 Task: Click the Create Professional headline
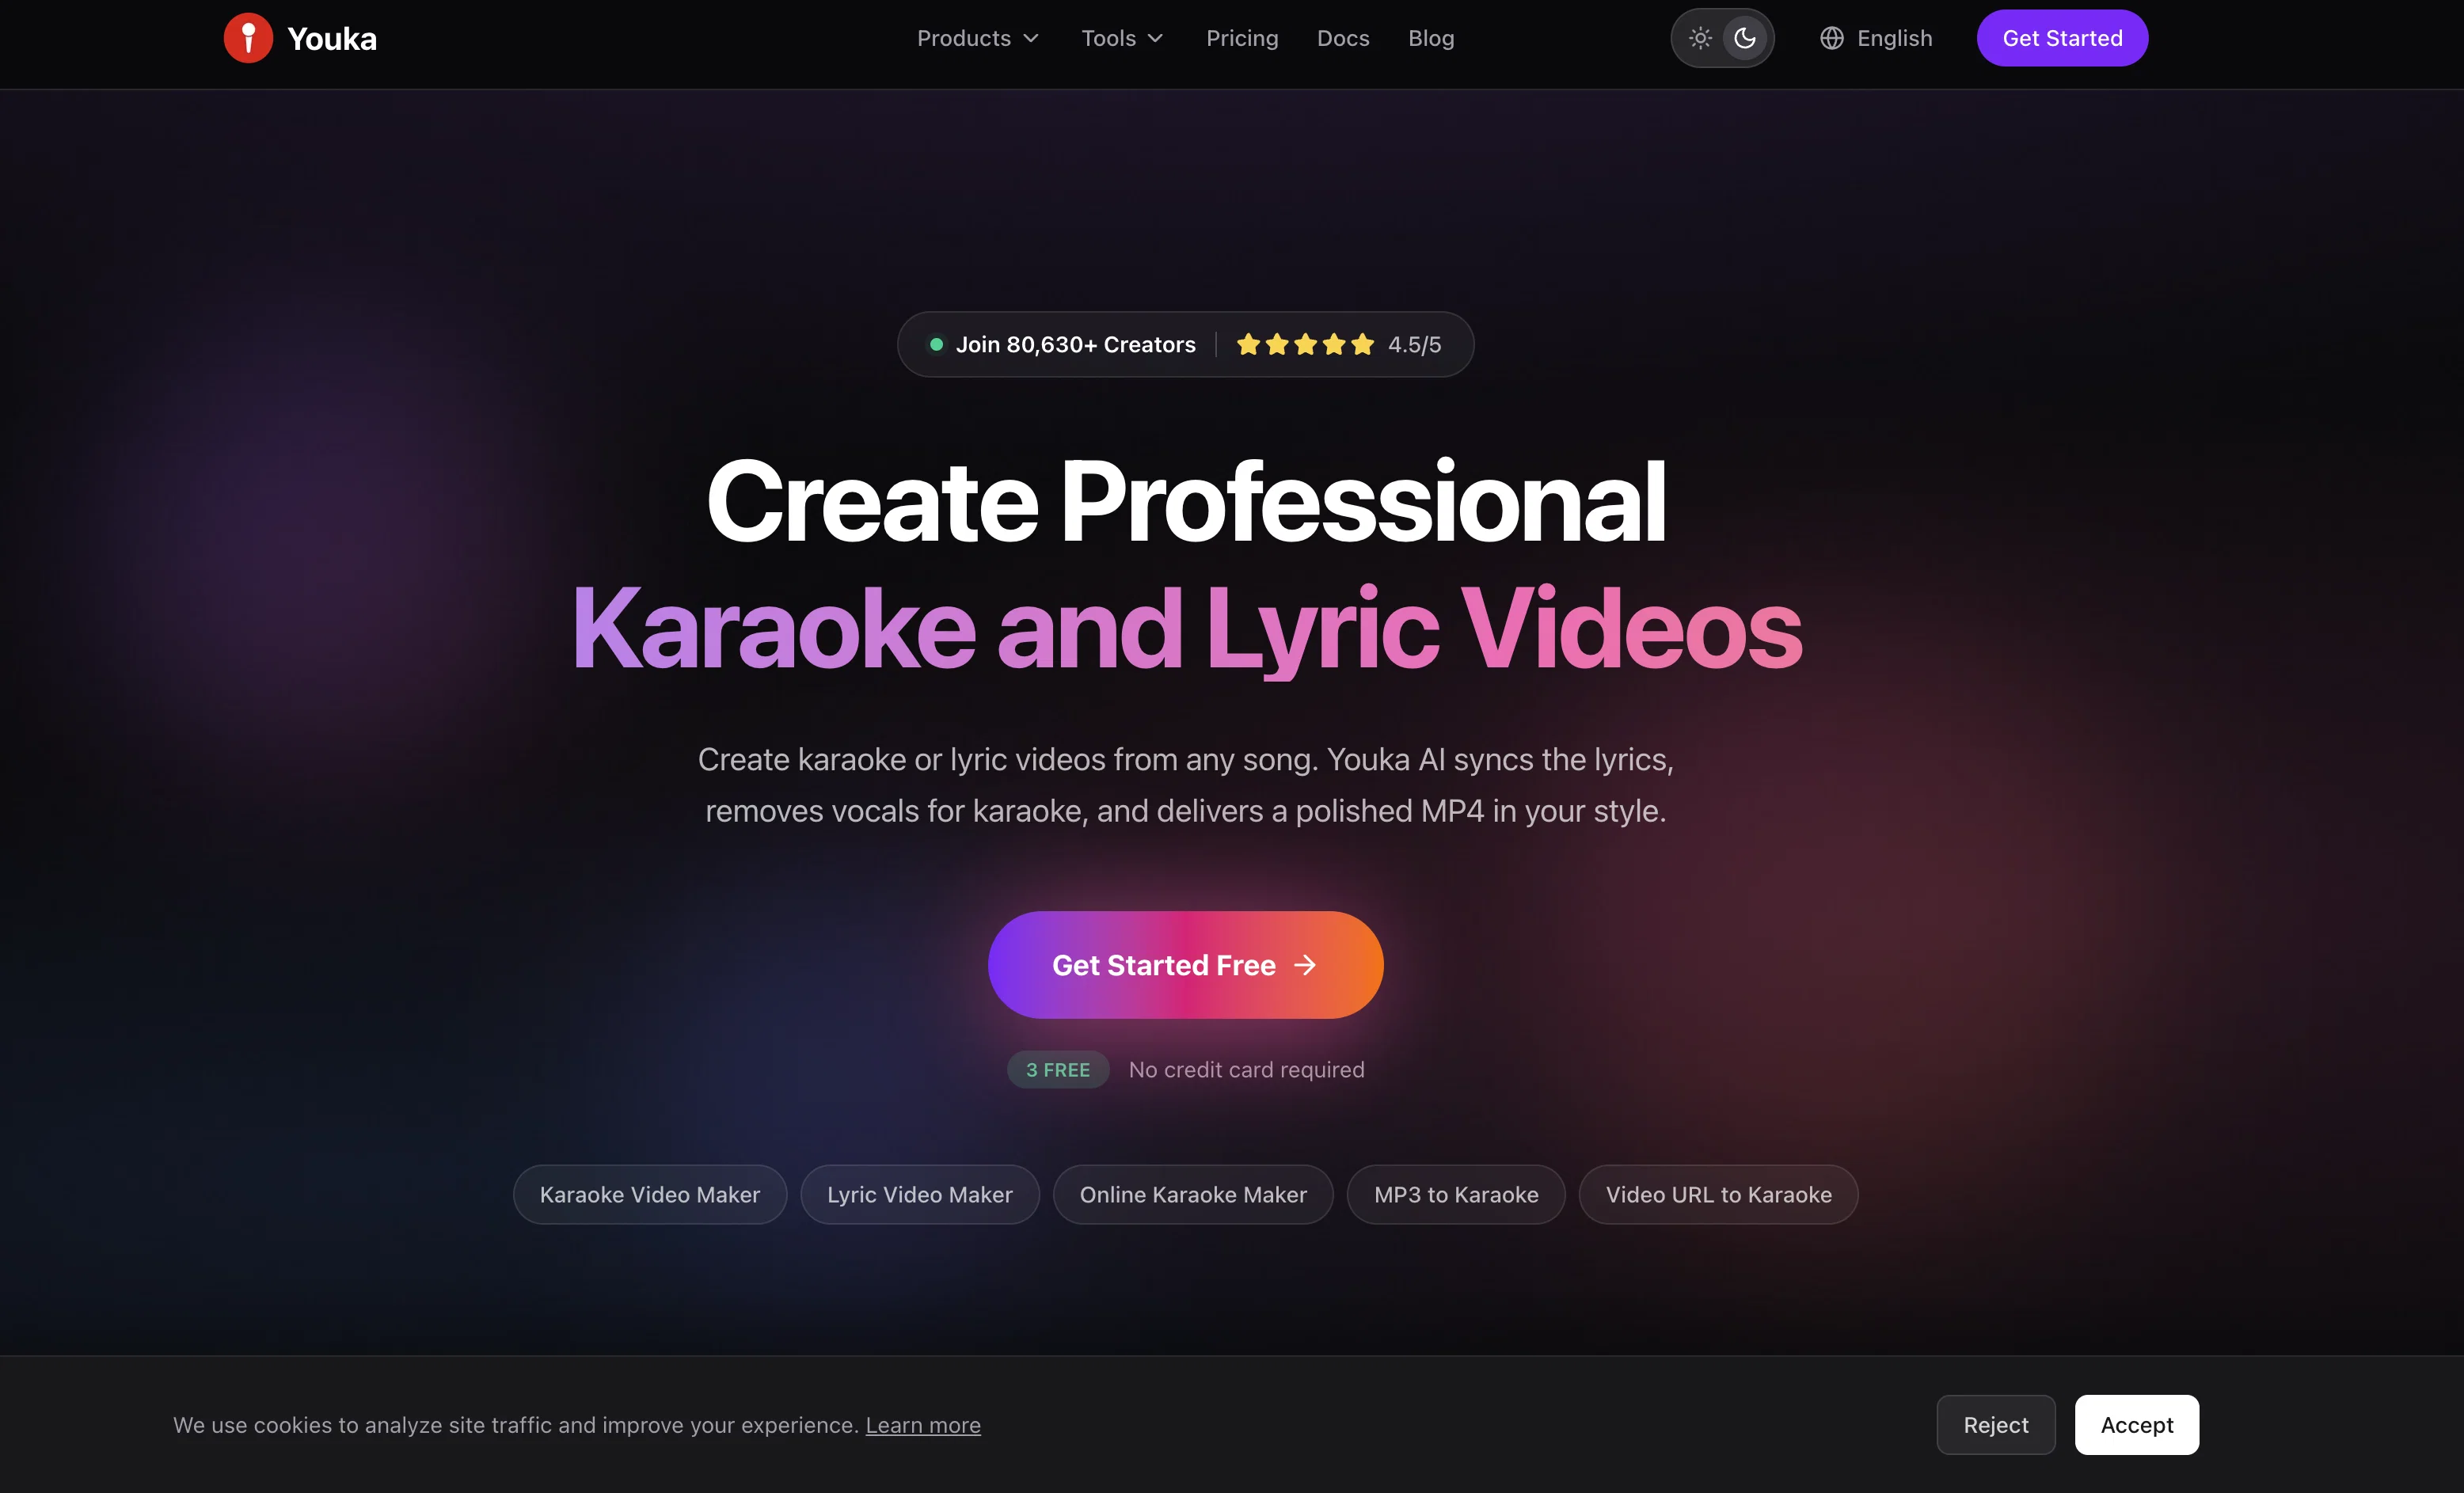pyautogui.click(x=1186, y=501)
